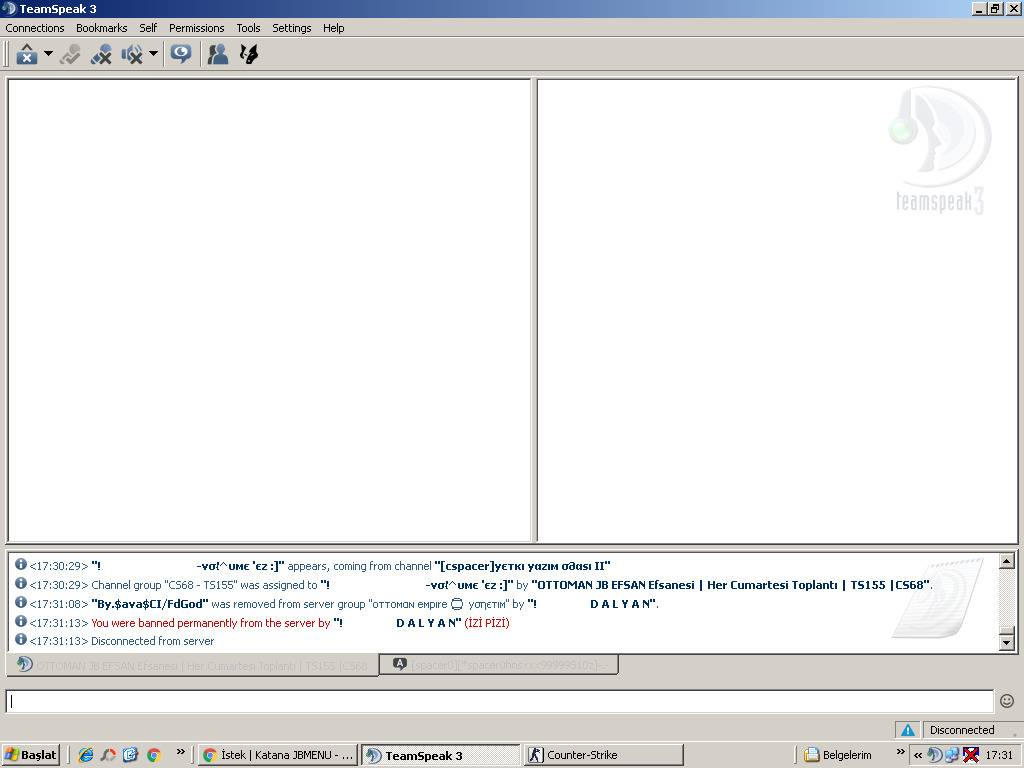Click the red 'You were banned permanently' message
The height and width of the screenshot is (768, 1024).
tap(210, 623)
